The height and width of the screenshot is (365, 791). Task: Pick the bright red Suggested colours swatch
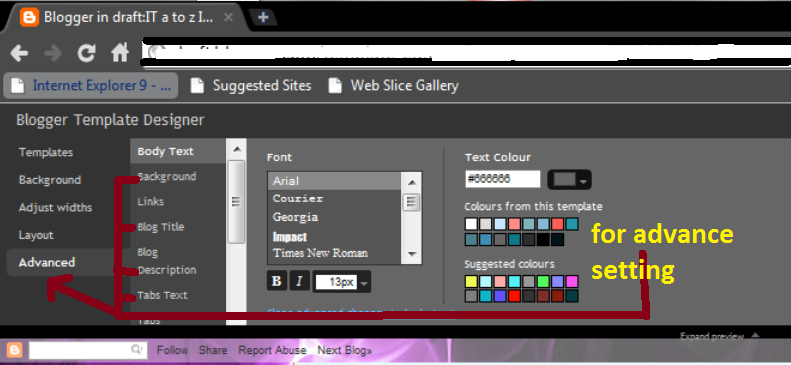pyautogui.click(x=515, y=296)
